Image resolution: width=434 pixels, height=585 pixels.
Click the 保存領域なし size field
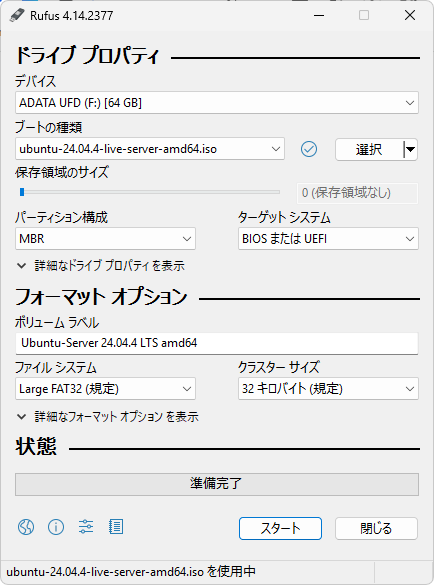357,193
